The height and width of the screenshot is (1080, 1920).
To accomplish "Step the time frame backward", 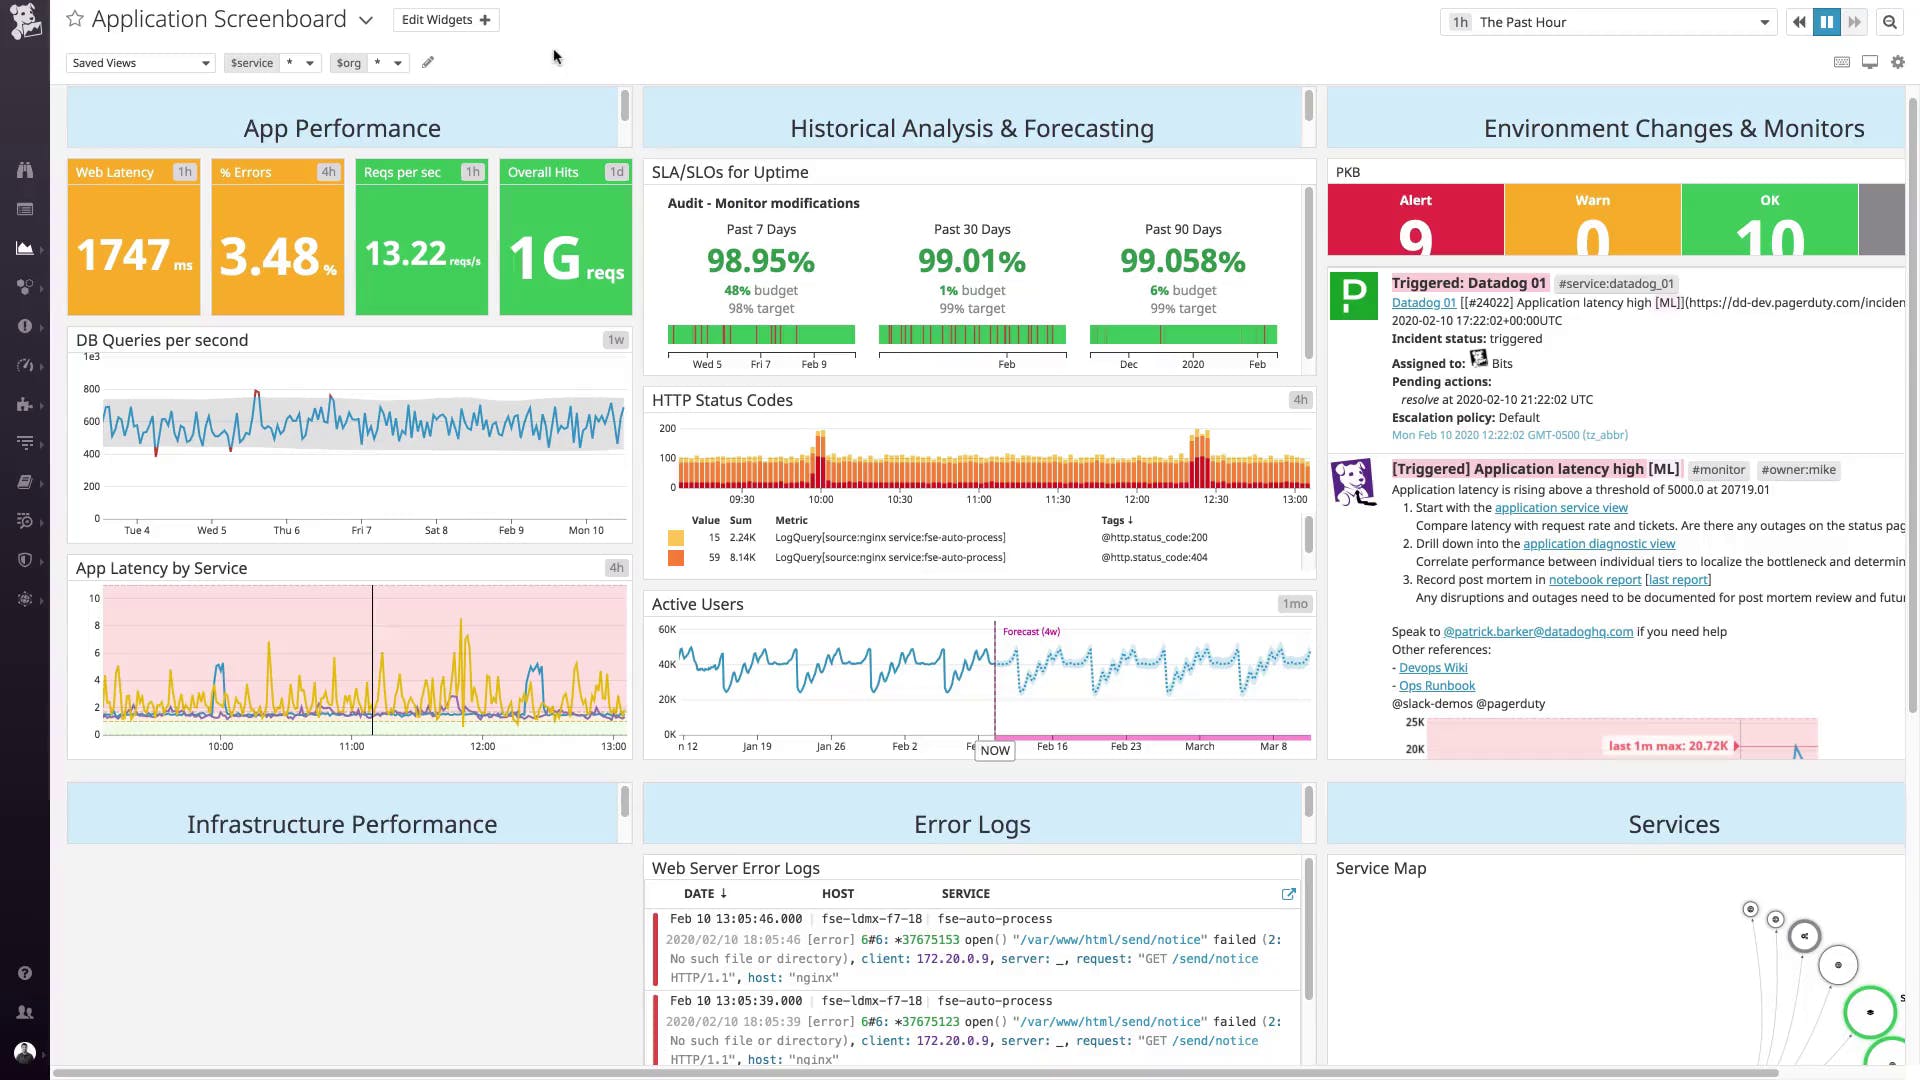I will (1799, 22).
